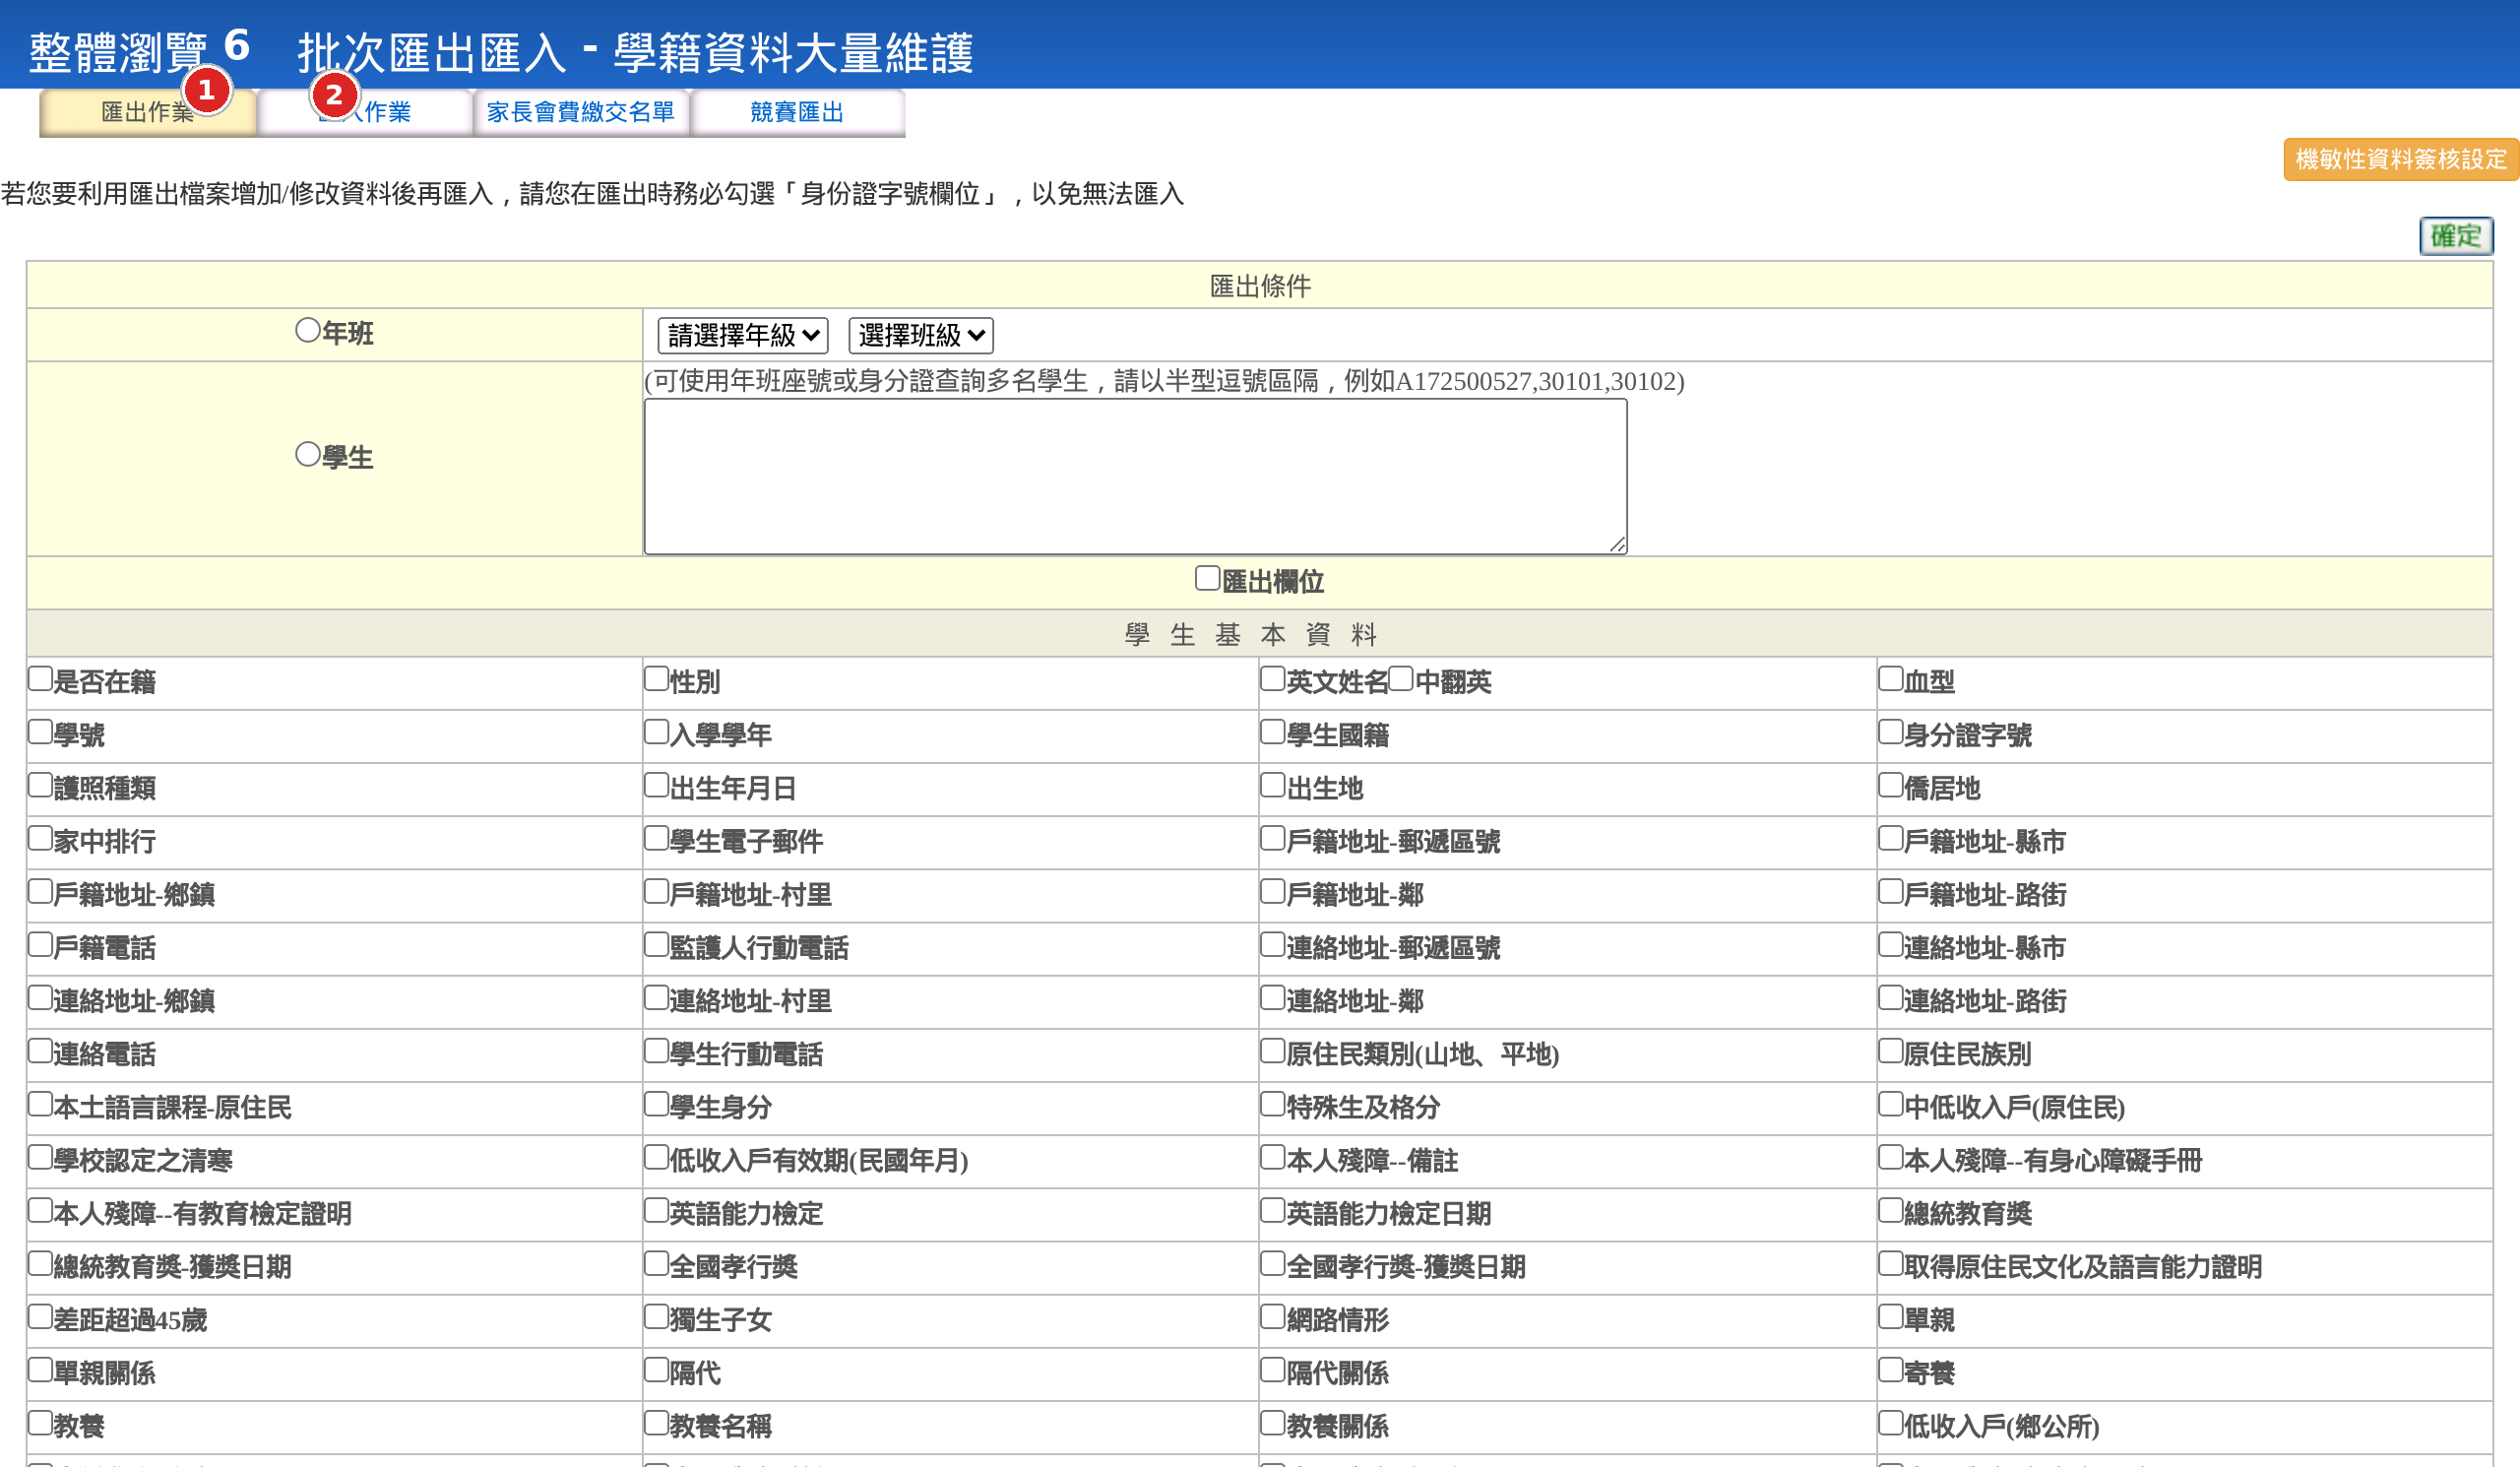Image resolution: width=2520 pixels, height=1467 pixels.
Task: Check the 本土語言課程-原住民 checkbox
Action: coord(40,1104)
